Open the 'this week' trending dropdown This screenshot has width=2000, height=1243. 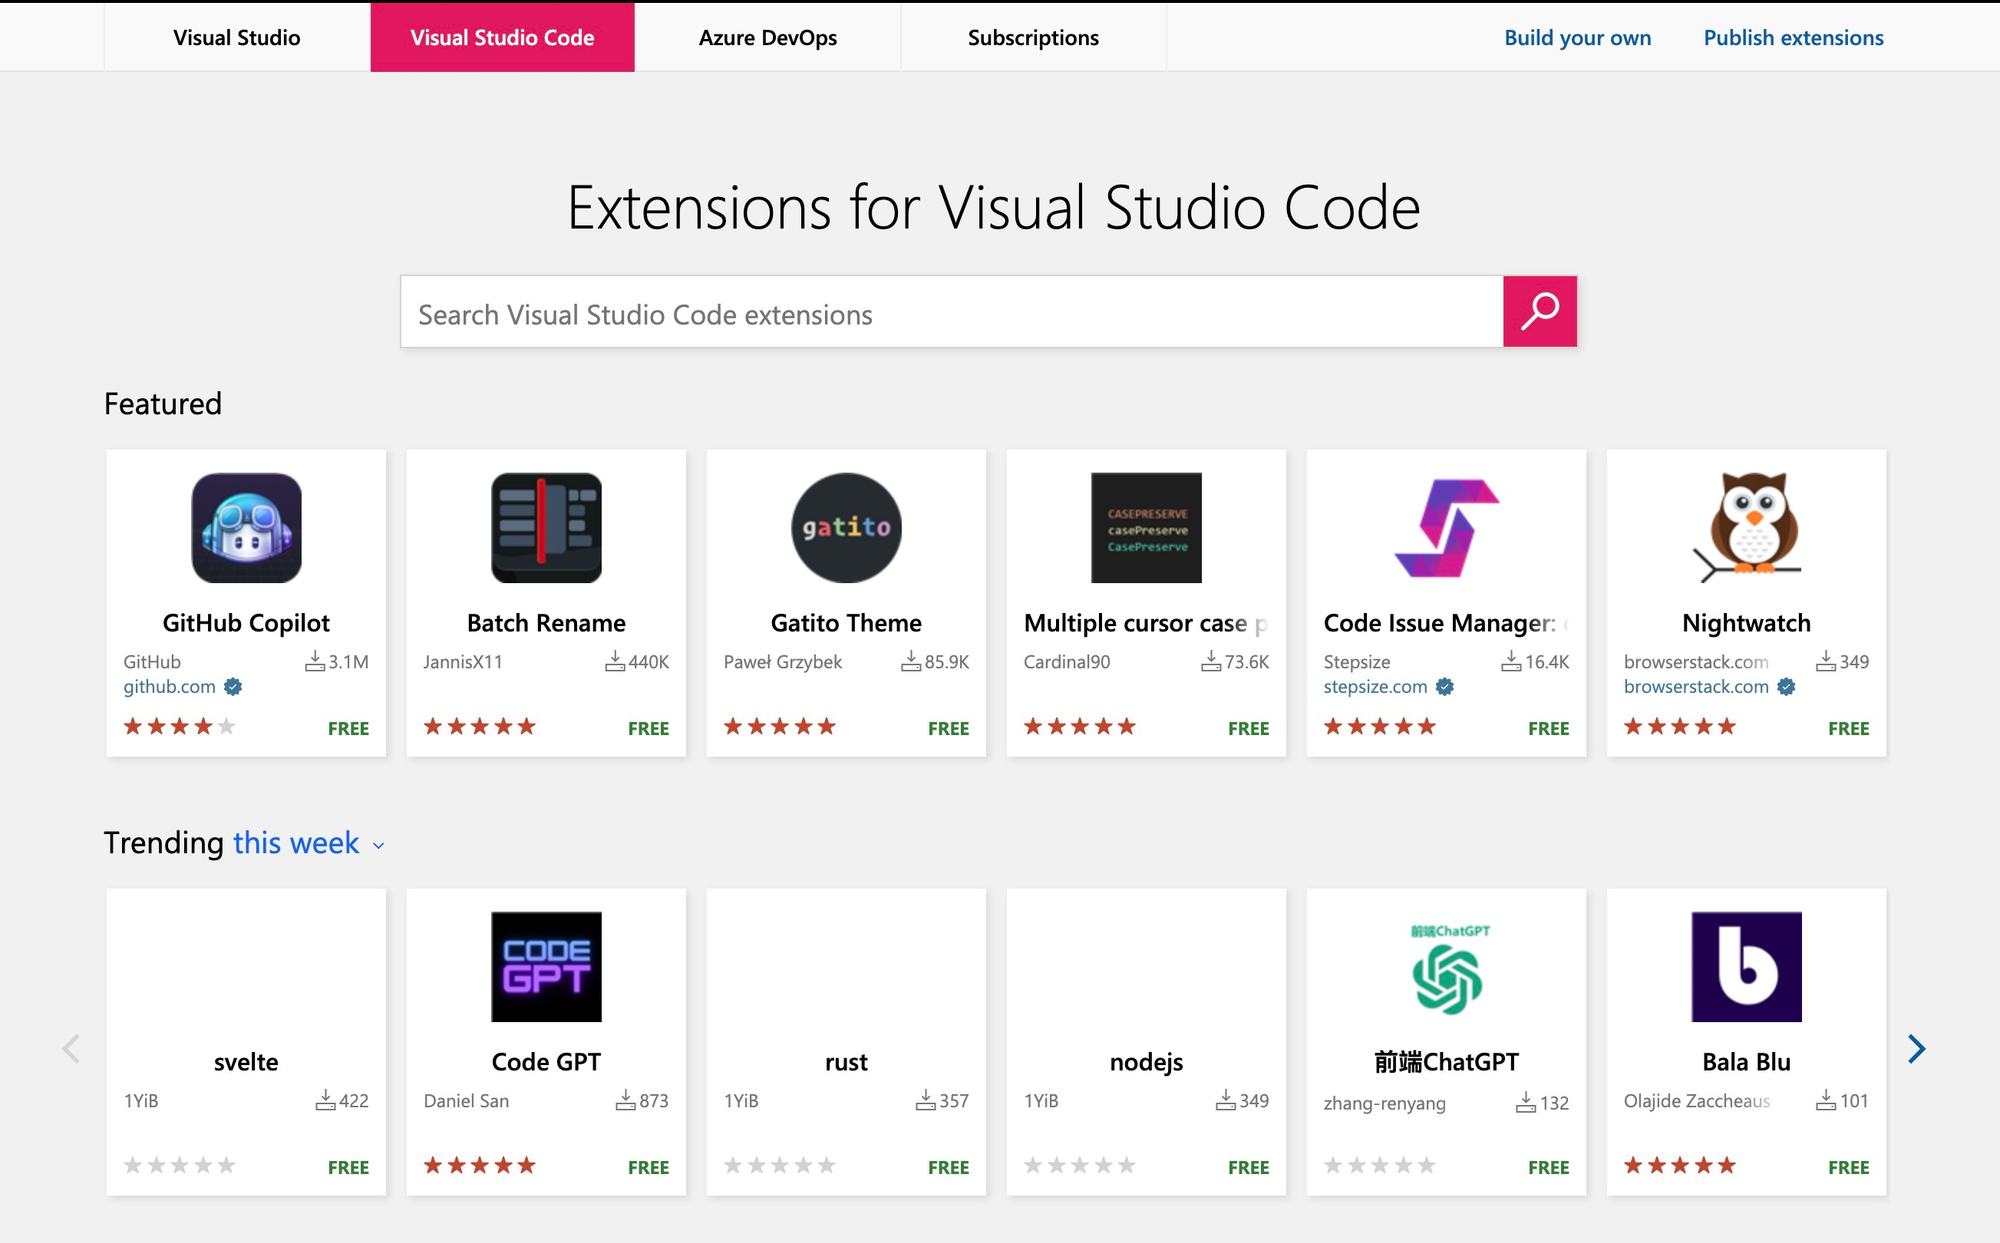(294, 843)
